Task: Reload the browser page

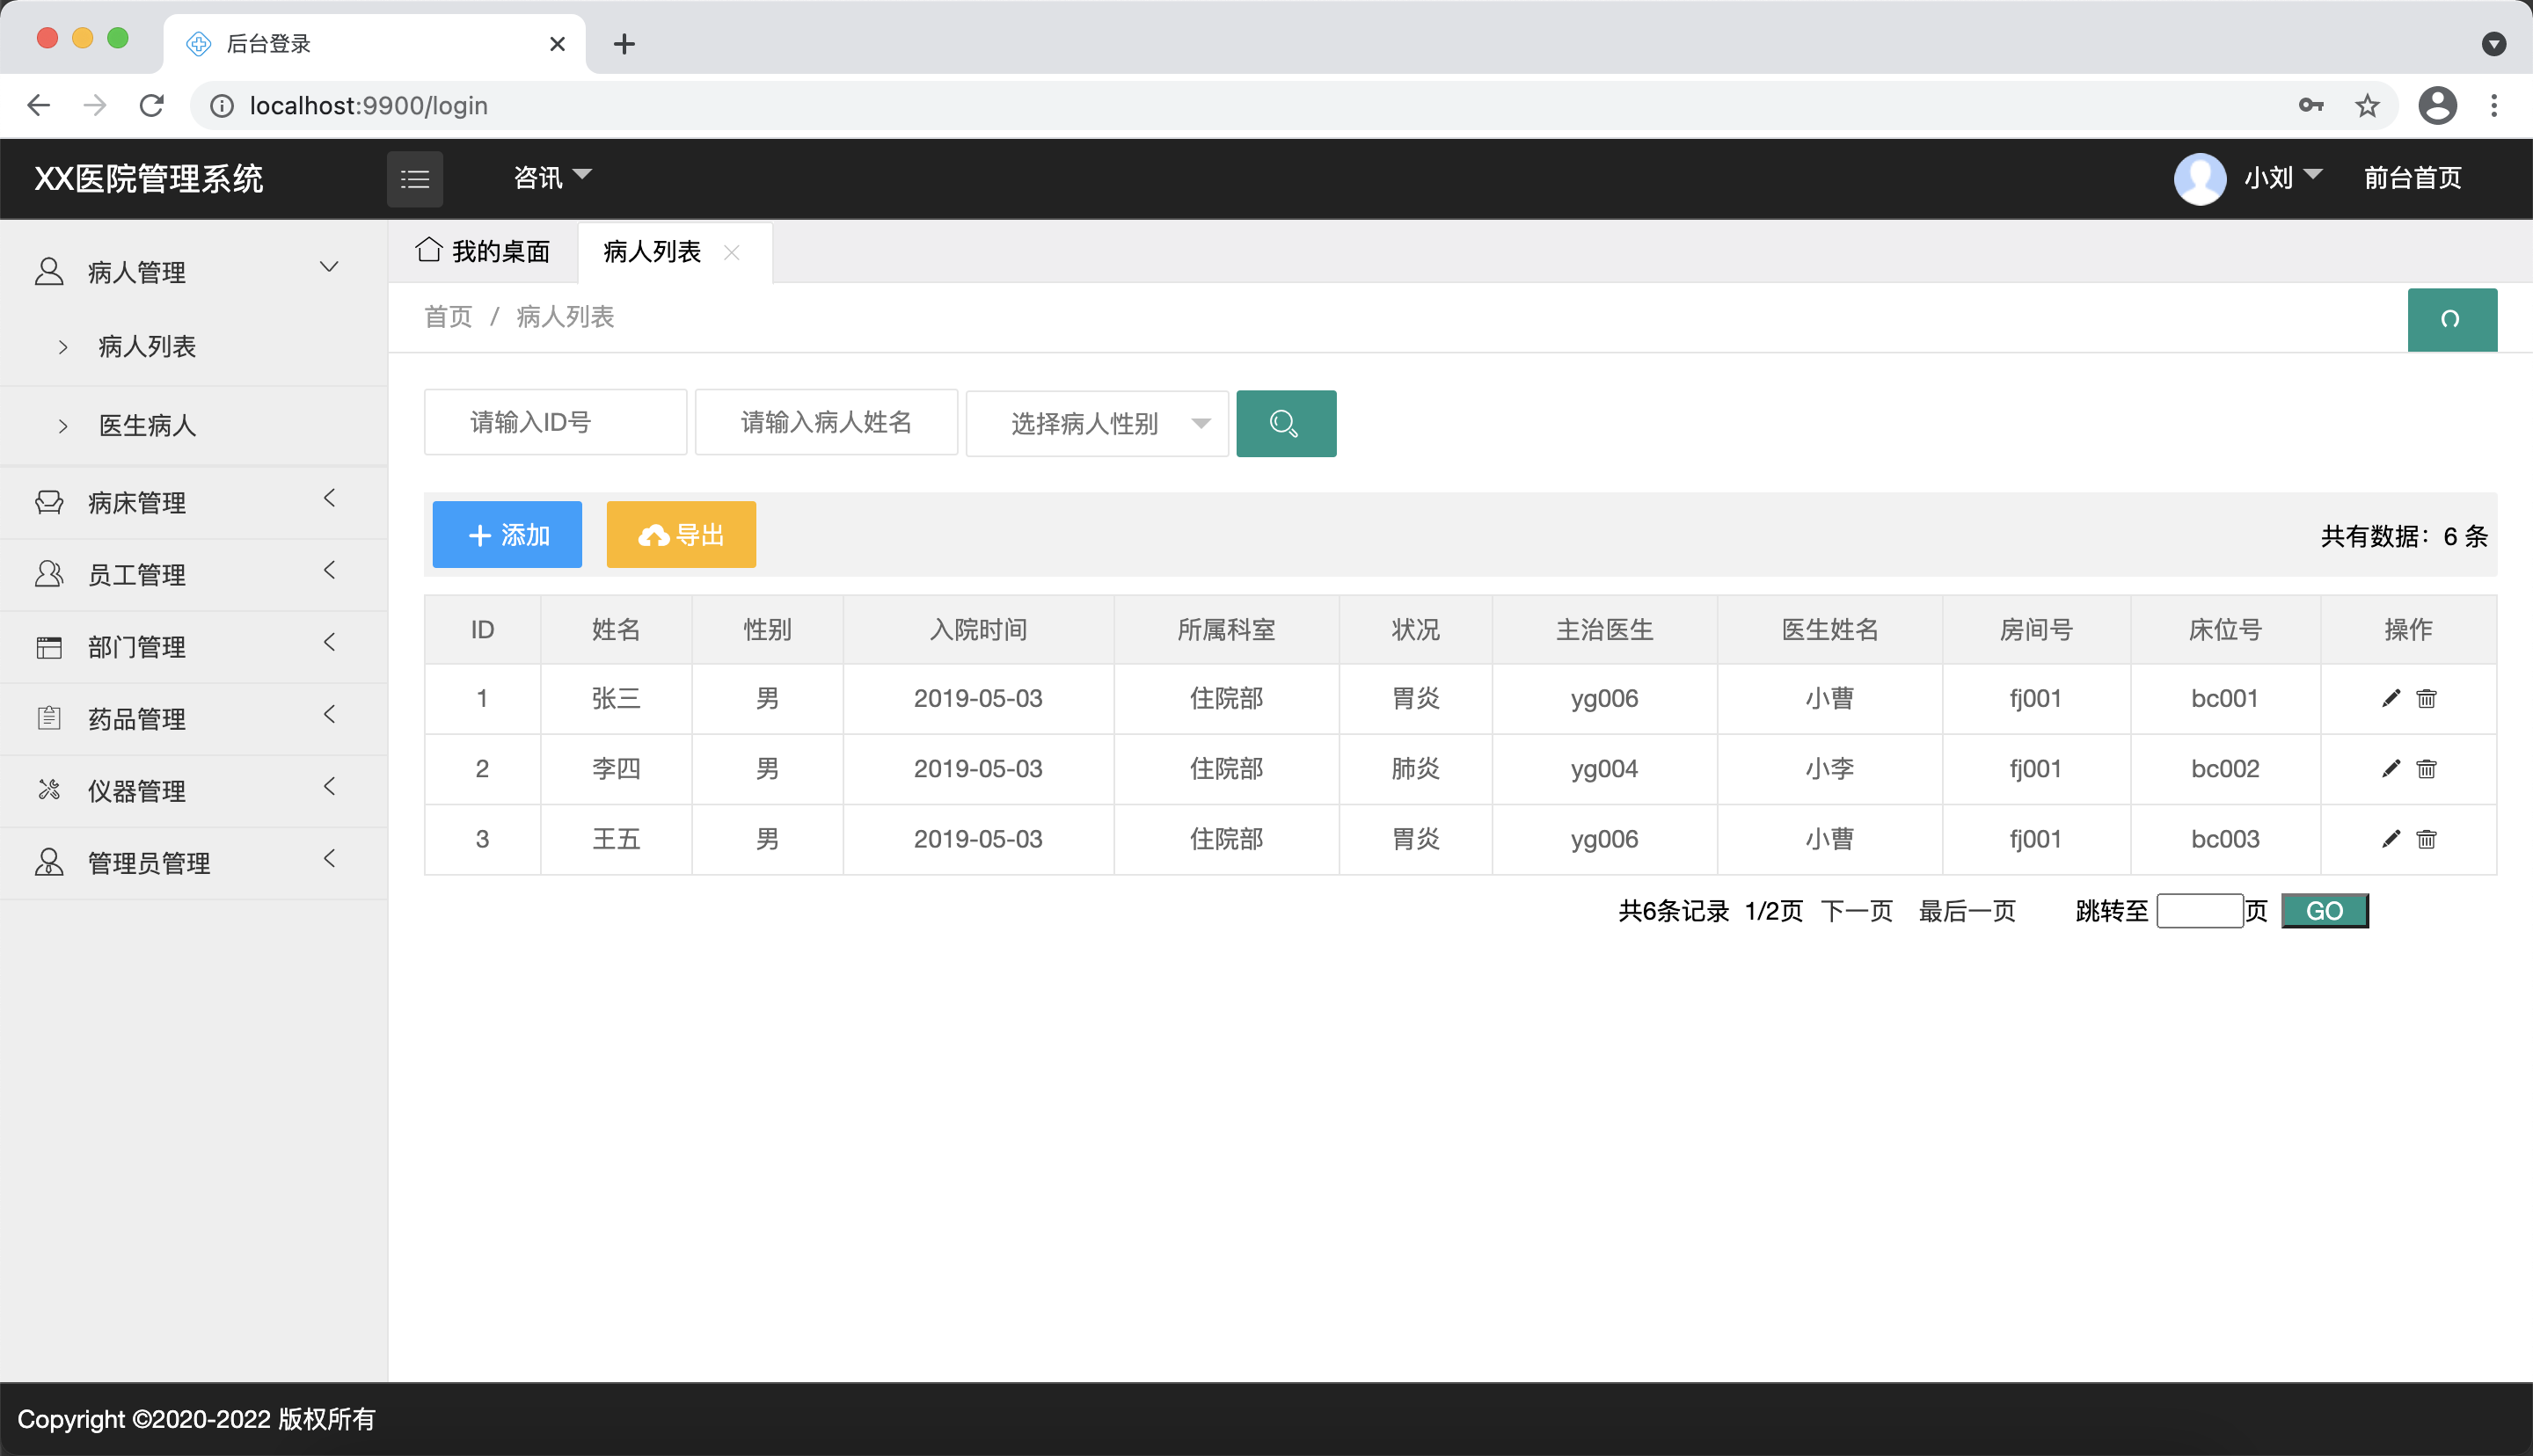Action: (x=151, y=105)
